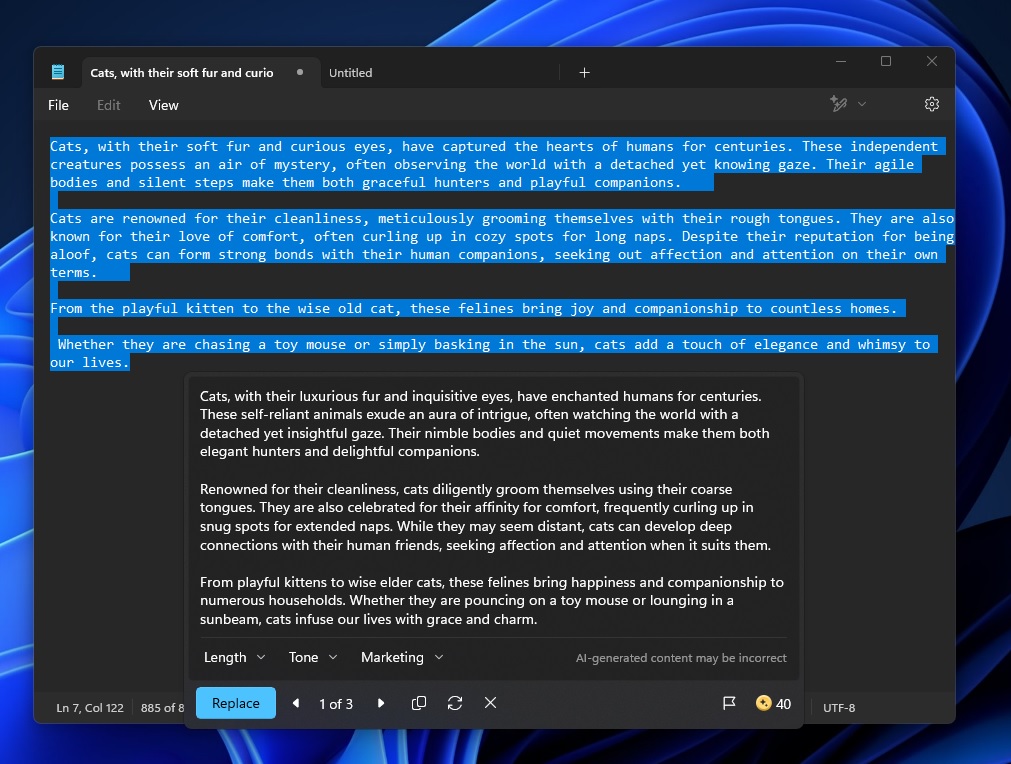The width and height of the screenshot is (1011, 764).
Task: Click 'Ln 7, Col 122' status entry
Action: [x=90, y=708]
